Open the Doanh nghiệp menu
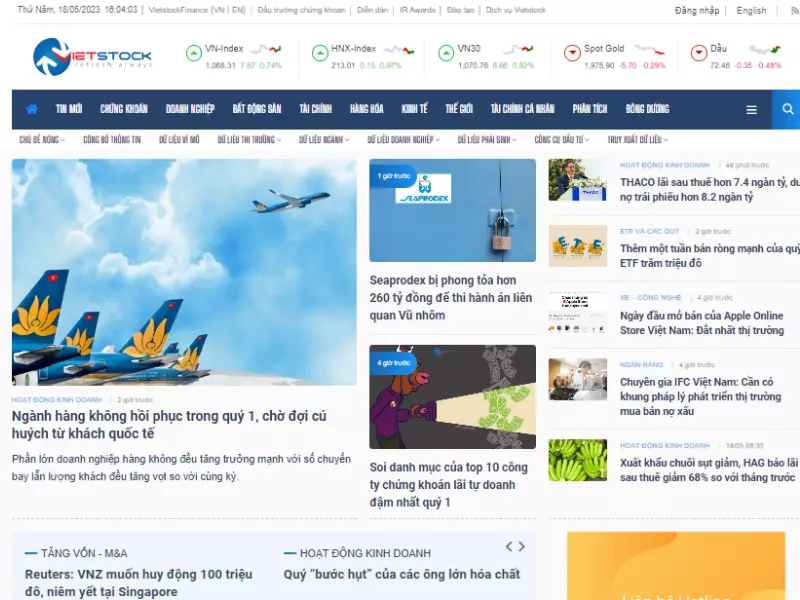Image resolution: width=800 pixels, height=600 pixels. 190,109
